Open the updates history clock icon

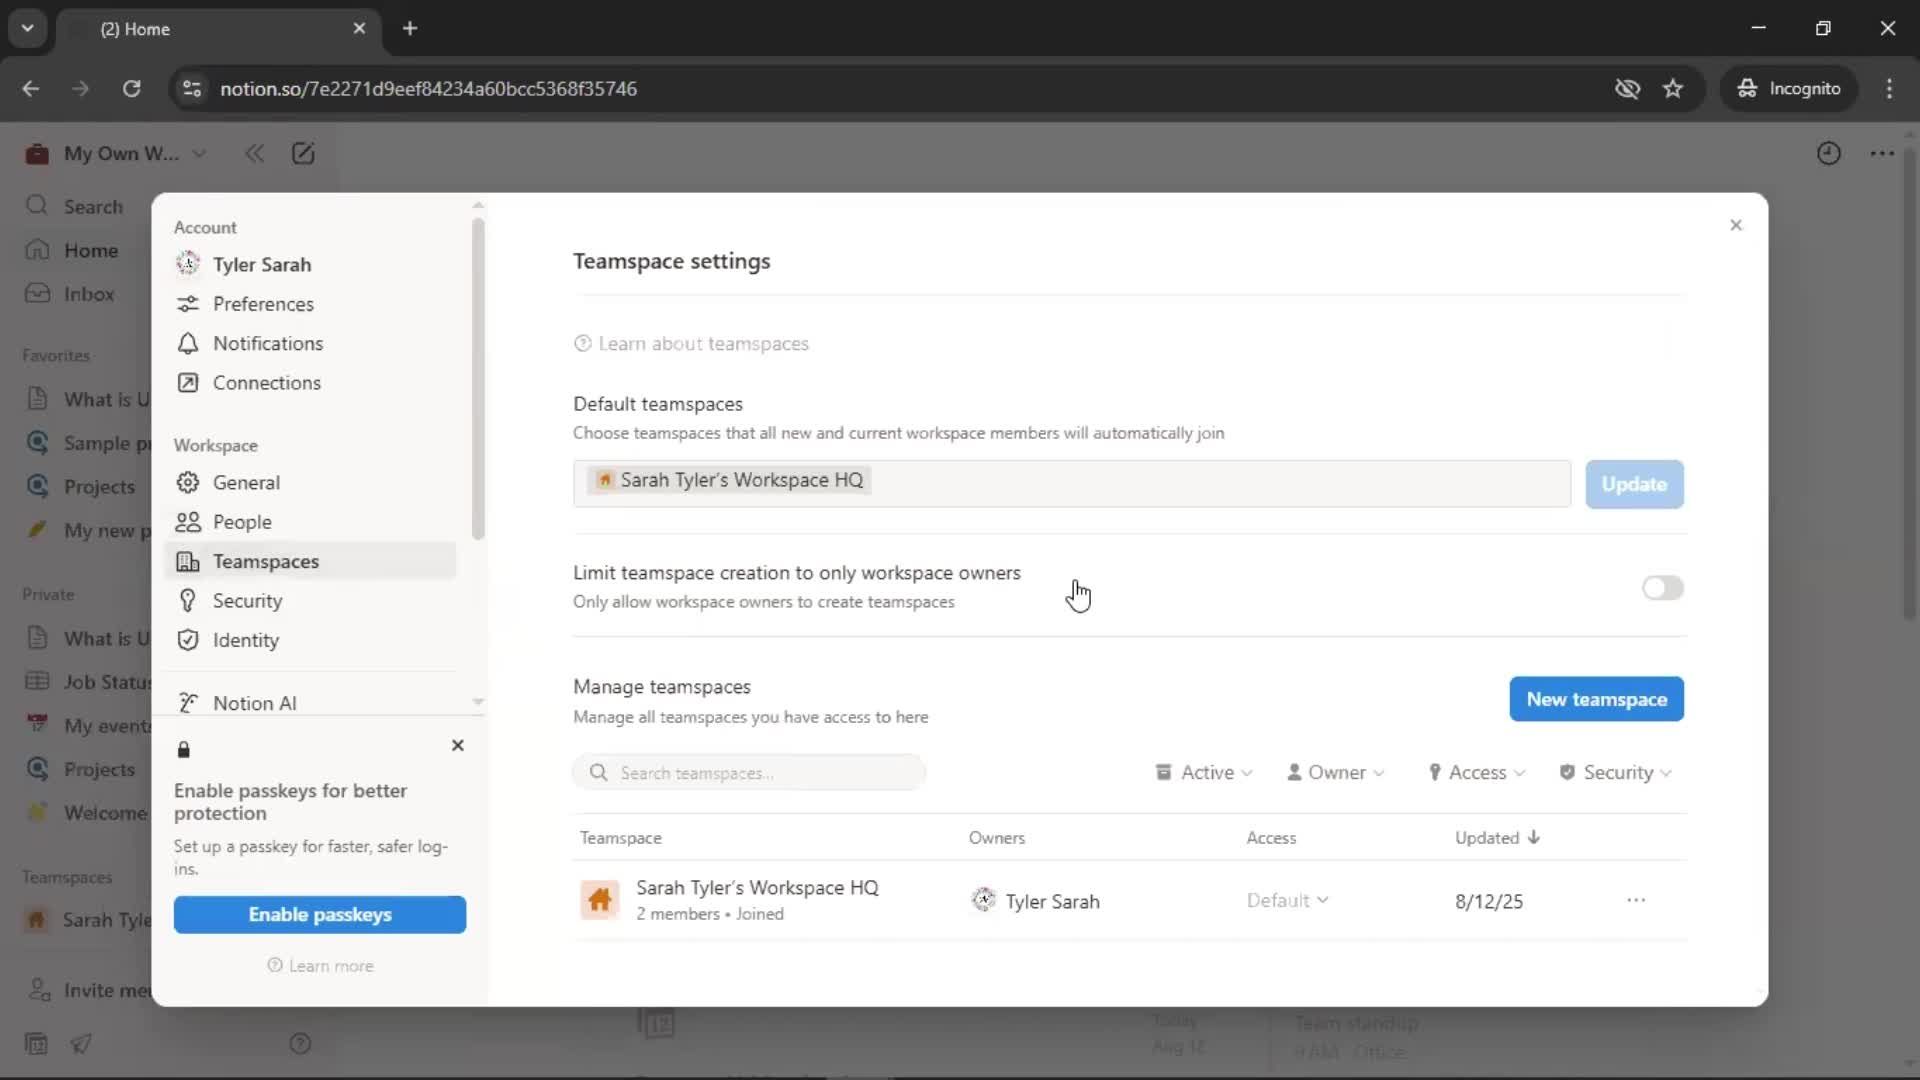[1828, 153]
